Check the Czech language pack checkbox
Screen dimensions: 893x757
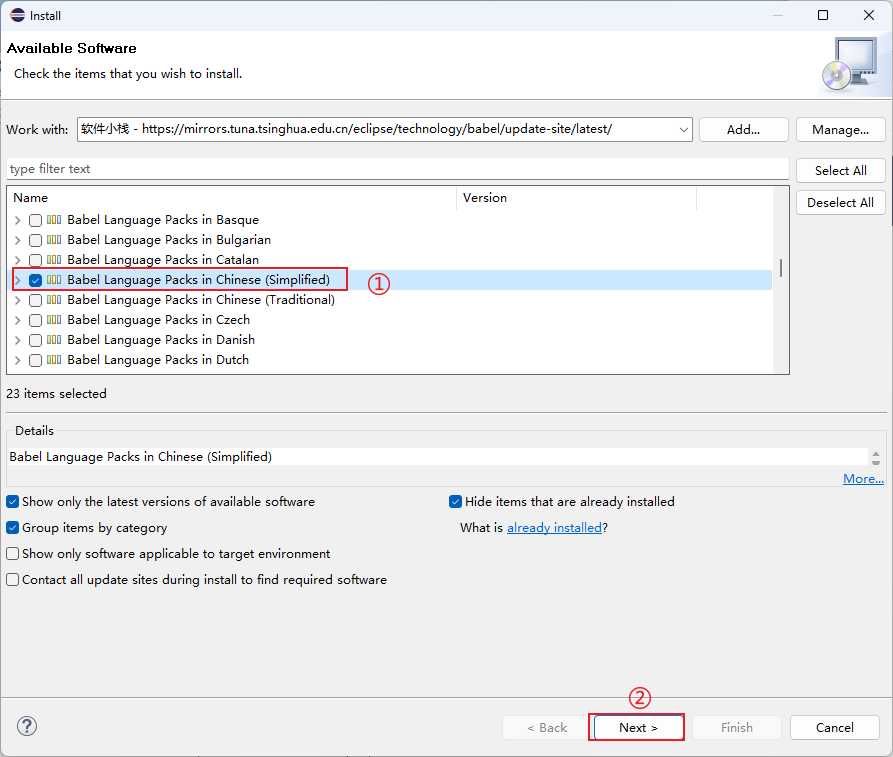tap(35, 320)
